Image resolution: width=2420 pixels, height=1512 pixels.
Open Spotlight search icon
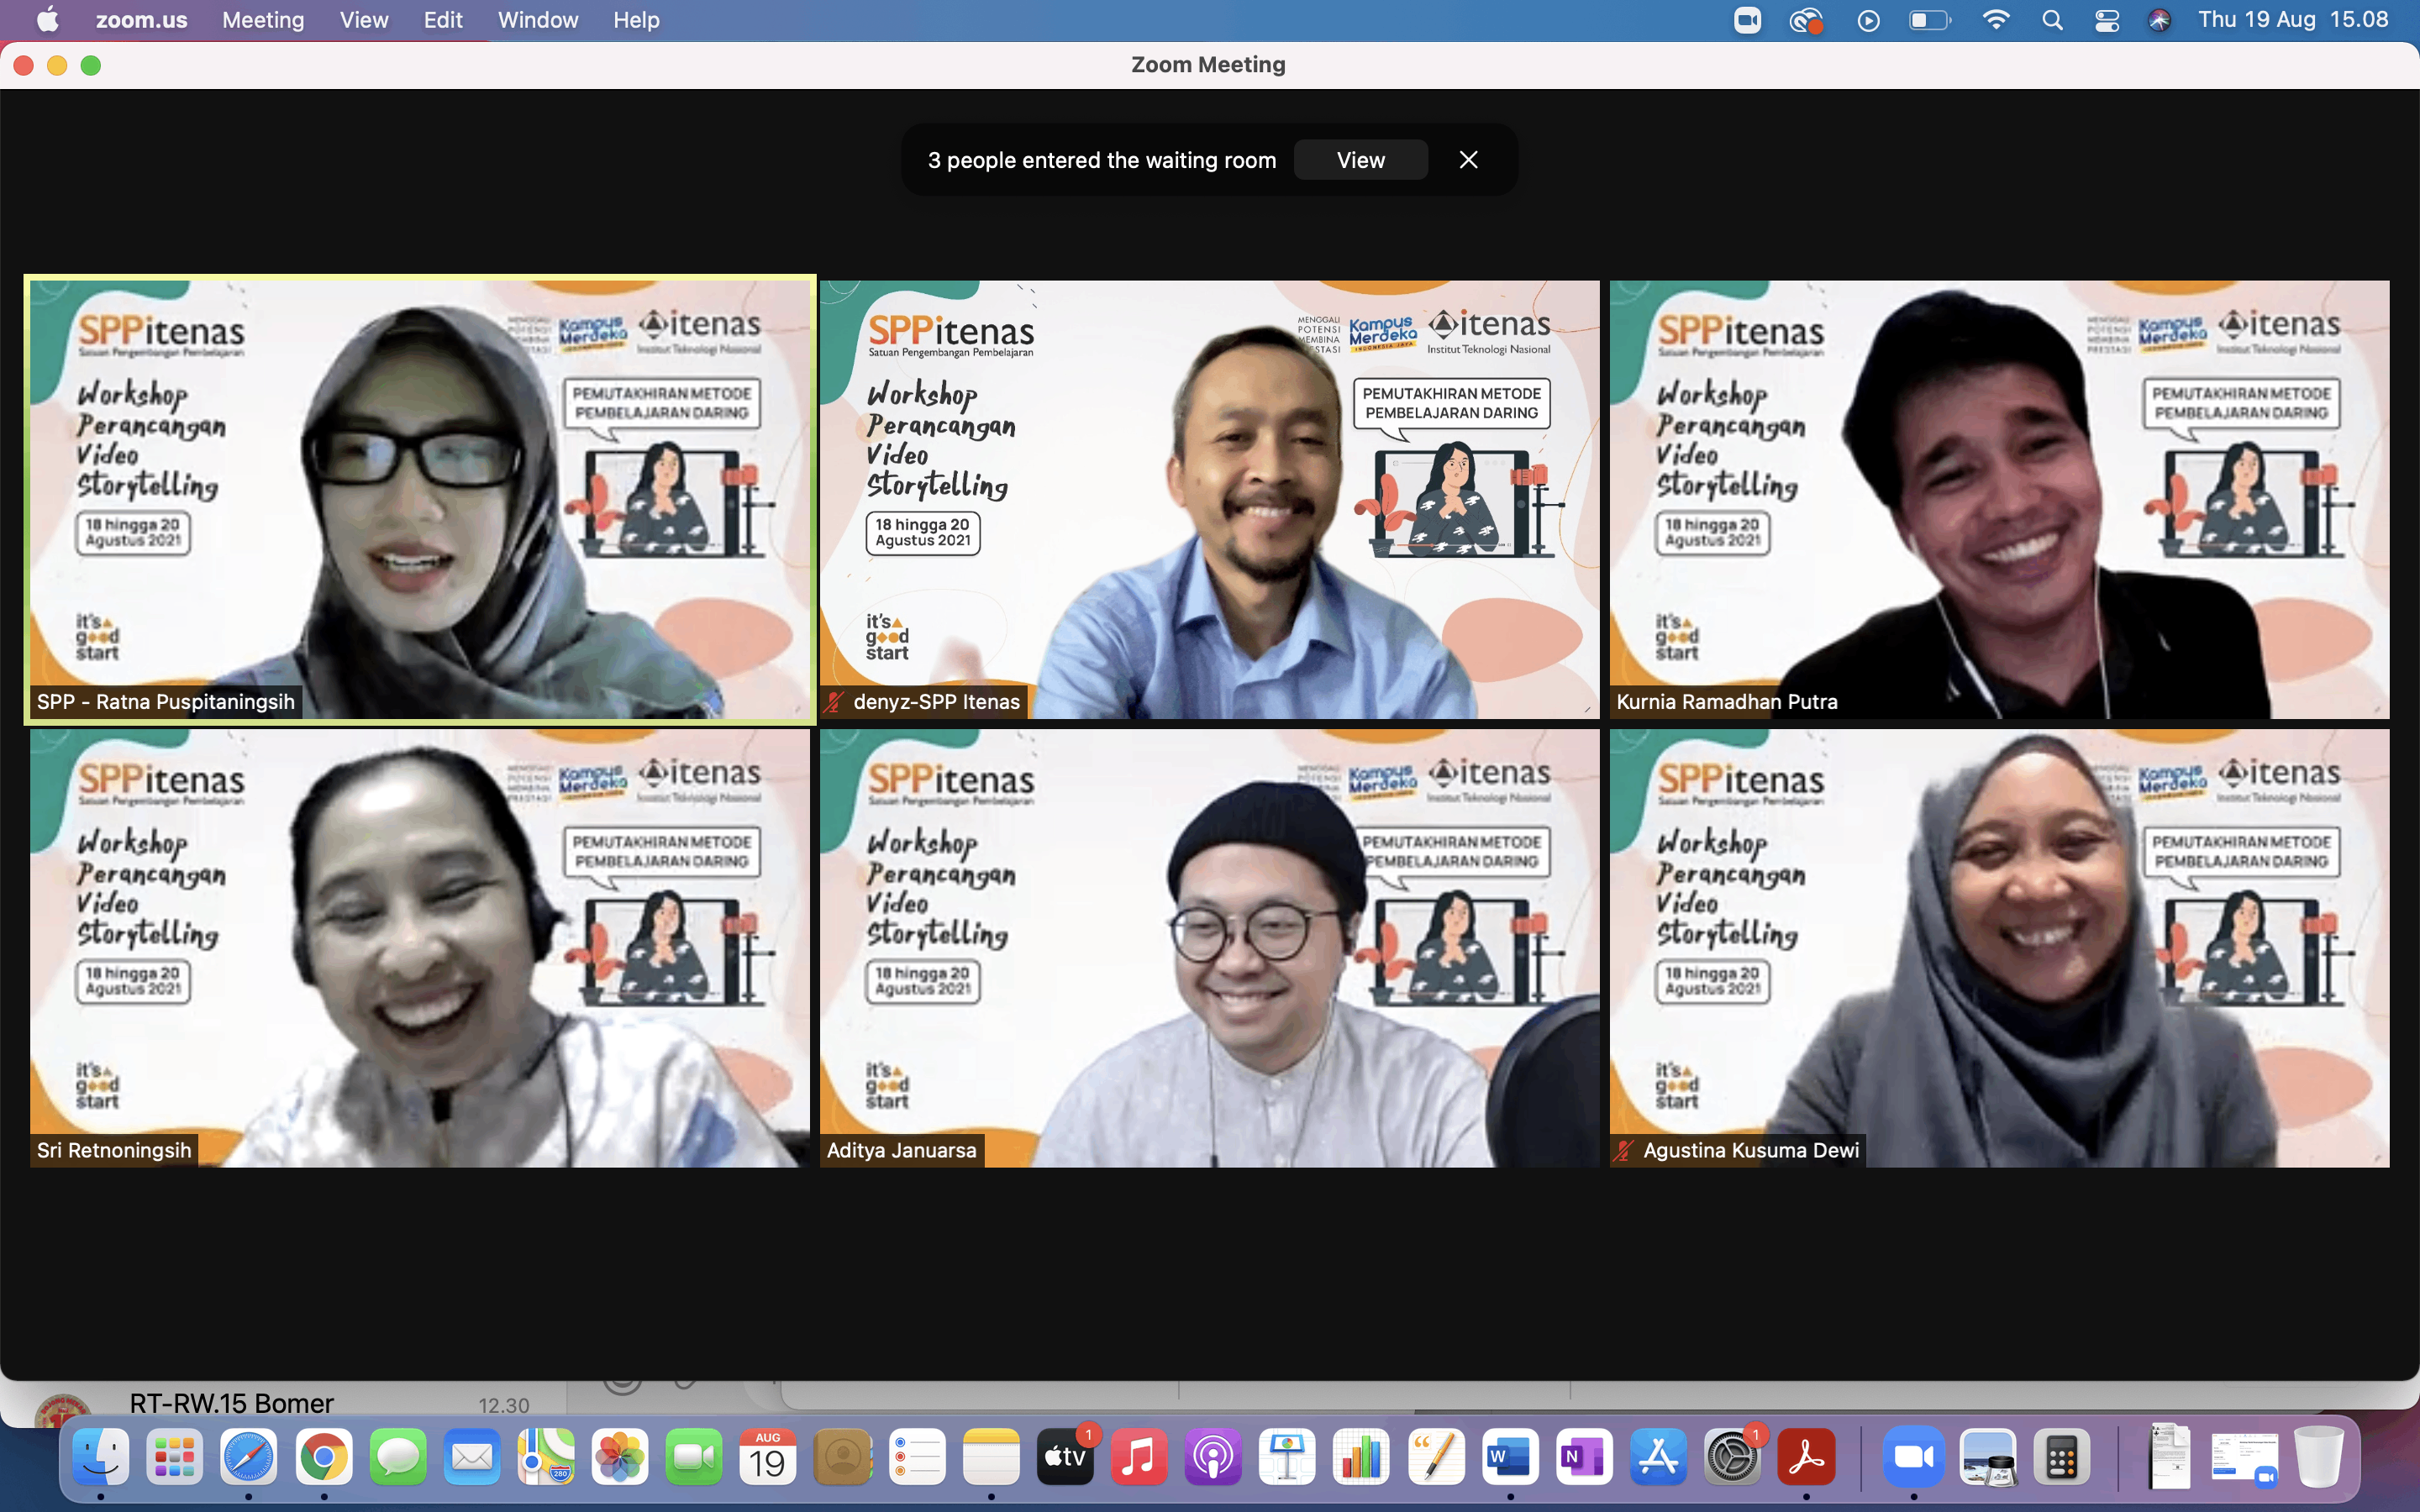click(x=2052, y=20)
